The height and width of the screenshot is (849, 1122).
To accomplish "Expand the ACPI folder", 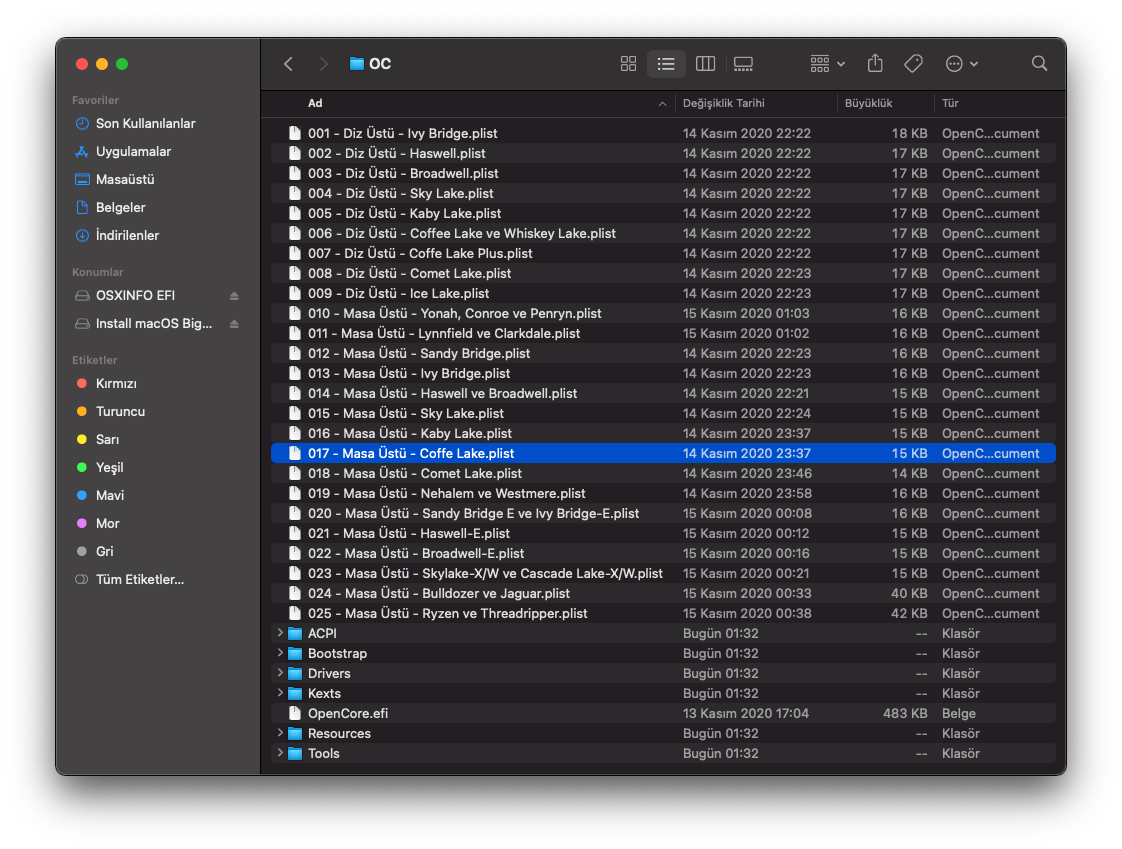I will (279, 633).
